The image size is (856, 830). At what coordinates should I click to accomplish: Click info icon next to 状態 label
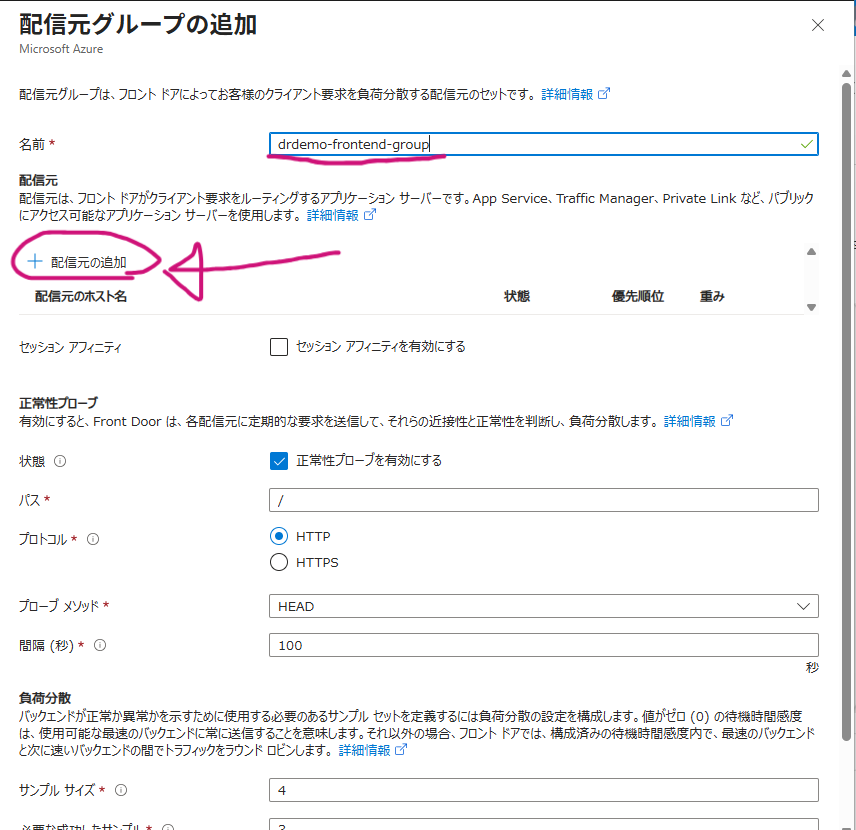(60, 461)
